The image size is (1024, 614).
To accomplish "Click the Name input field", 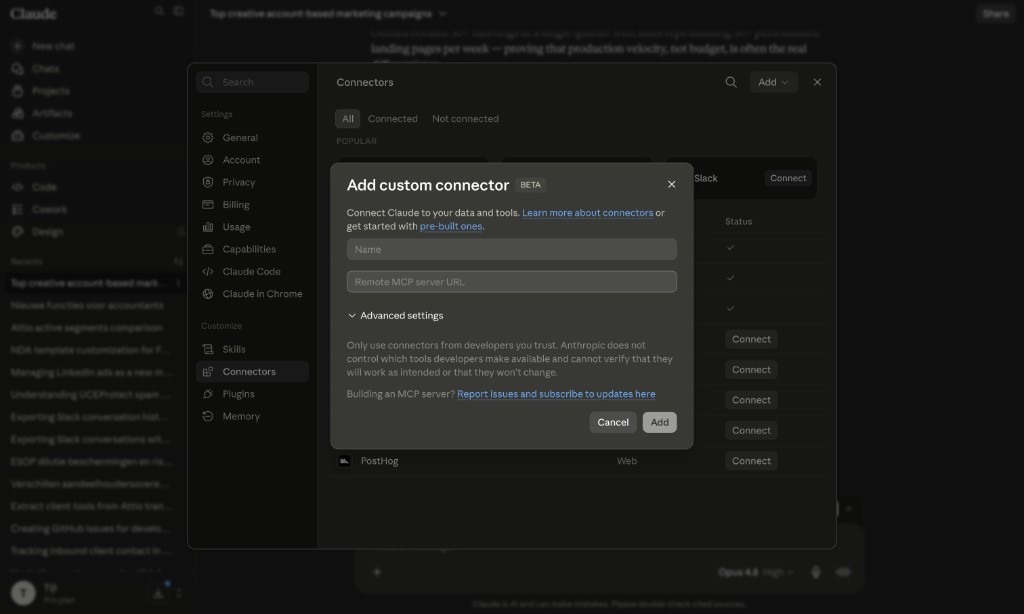I will tap(511, 250).
